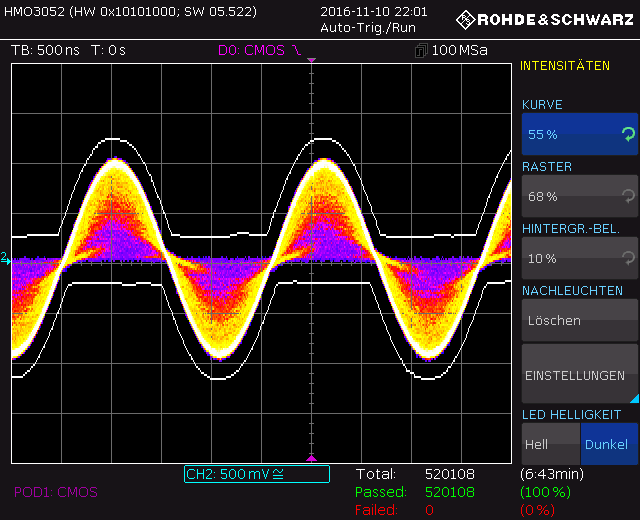The height and width of the screenshot is (520, 640).
Task: Click the green rotary knob icon on KURVE
Action: point(627,134)
